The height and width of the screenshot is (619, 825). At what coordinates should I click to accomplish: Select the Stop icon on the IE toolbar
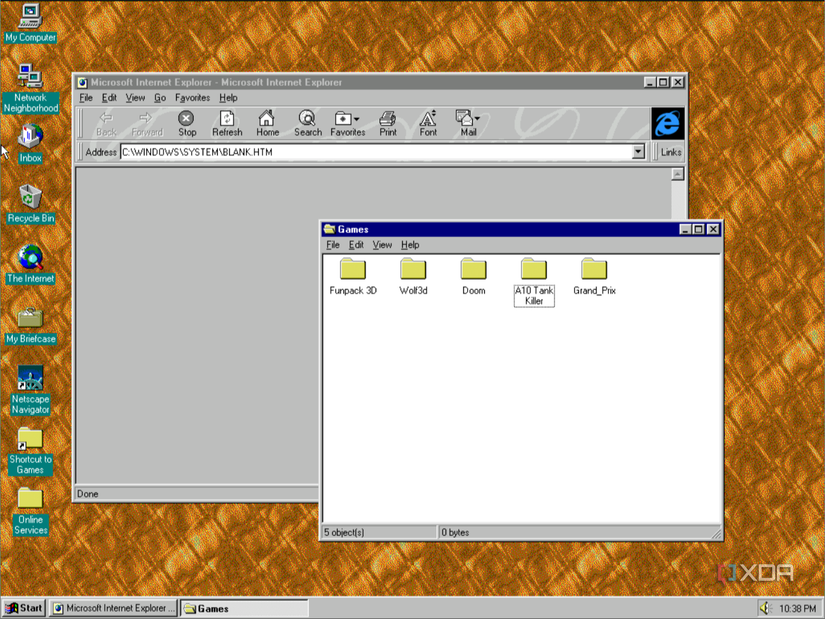pyautogui.click(x=187, y=122)
